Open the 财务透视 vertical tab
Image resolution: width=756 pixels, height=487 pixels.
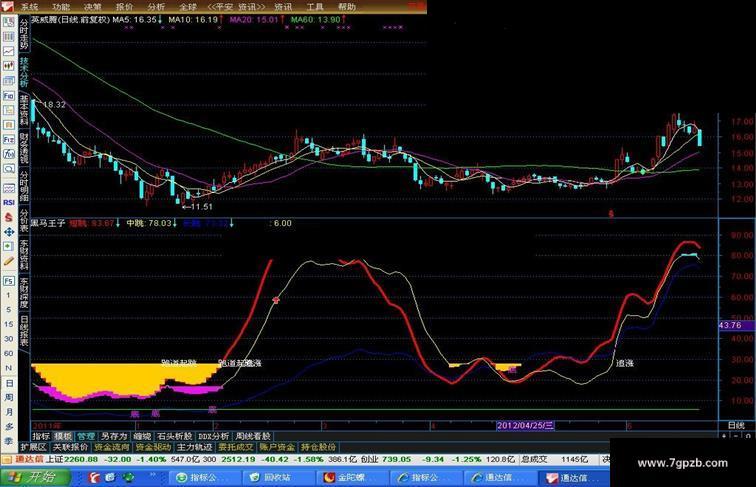click(24, 148)
